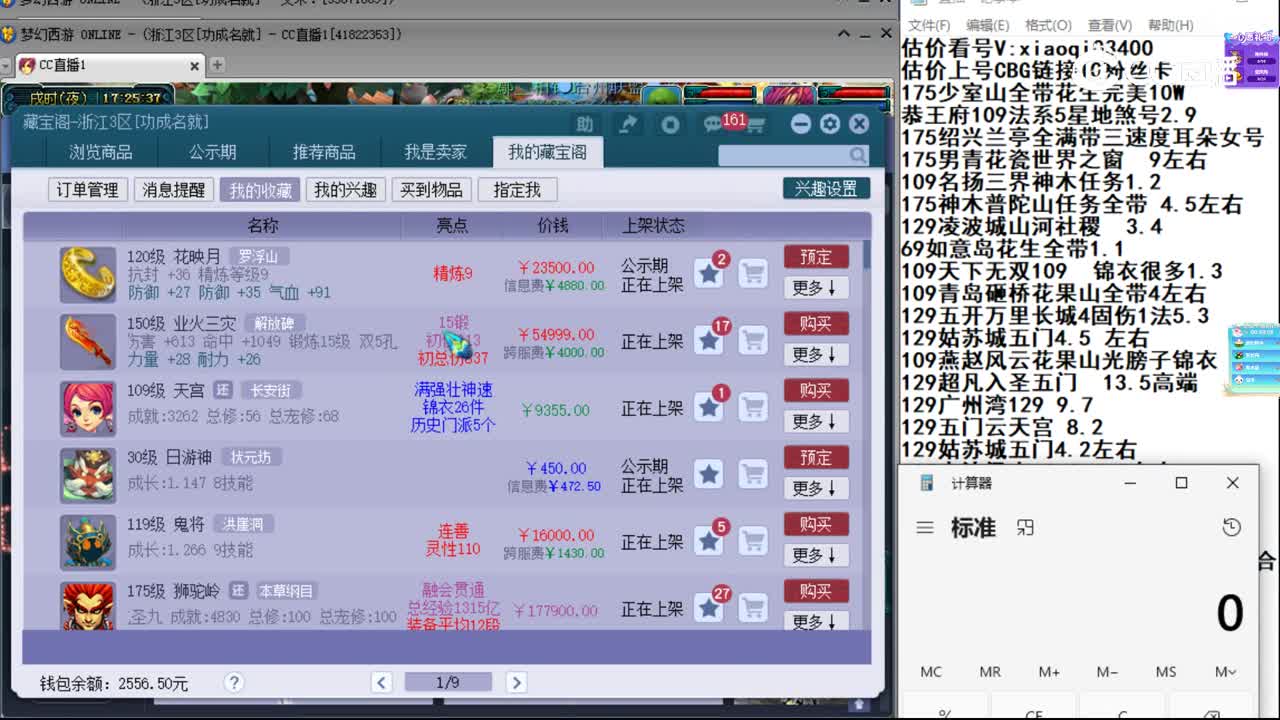
Task: Add 狮驼岭 character to the cart
Action: point(753,608)
